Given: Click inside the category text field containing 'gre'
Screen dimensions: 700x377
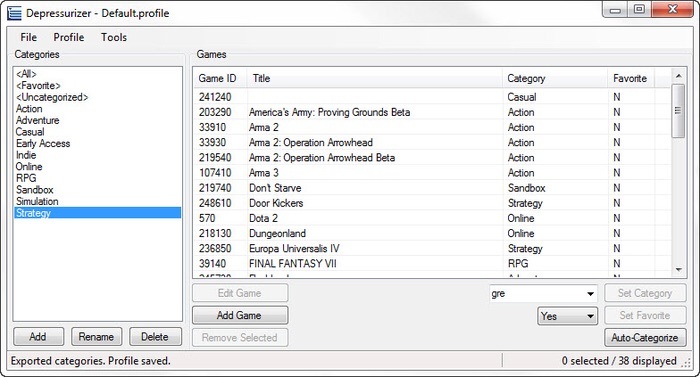Looking at the screenshot, I should click(x=537, y=293).
